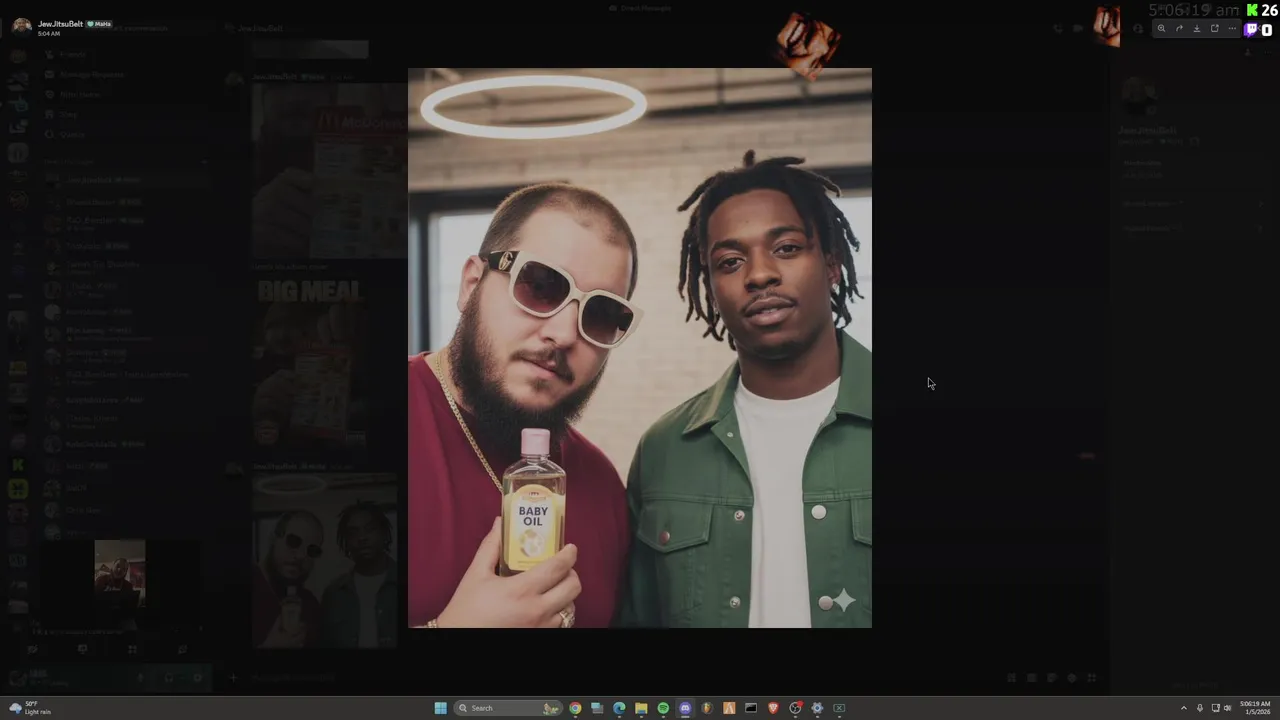Zoom in using the magnifier icon
The height and width of the screenshot is (720, 1280).
[1161, 28]
